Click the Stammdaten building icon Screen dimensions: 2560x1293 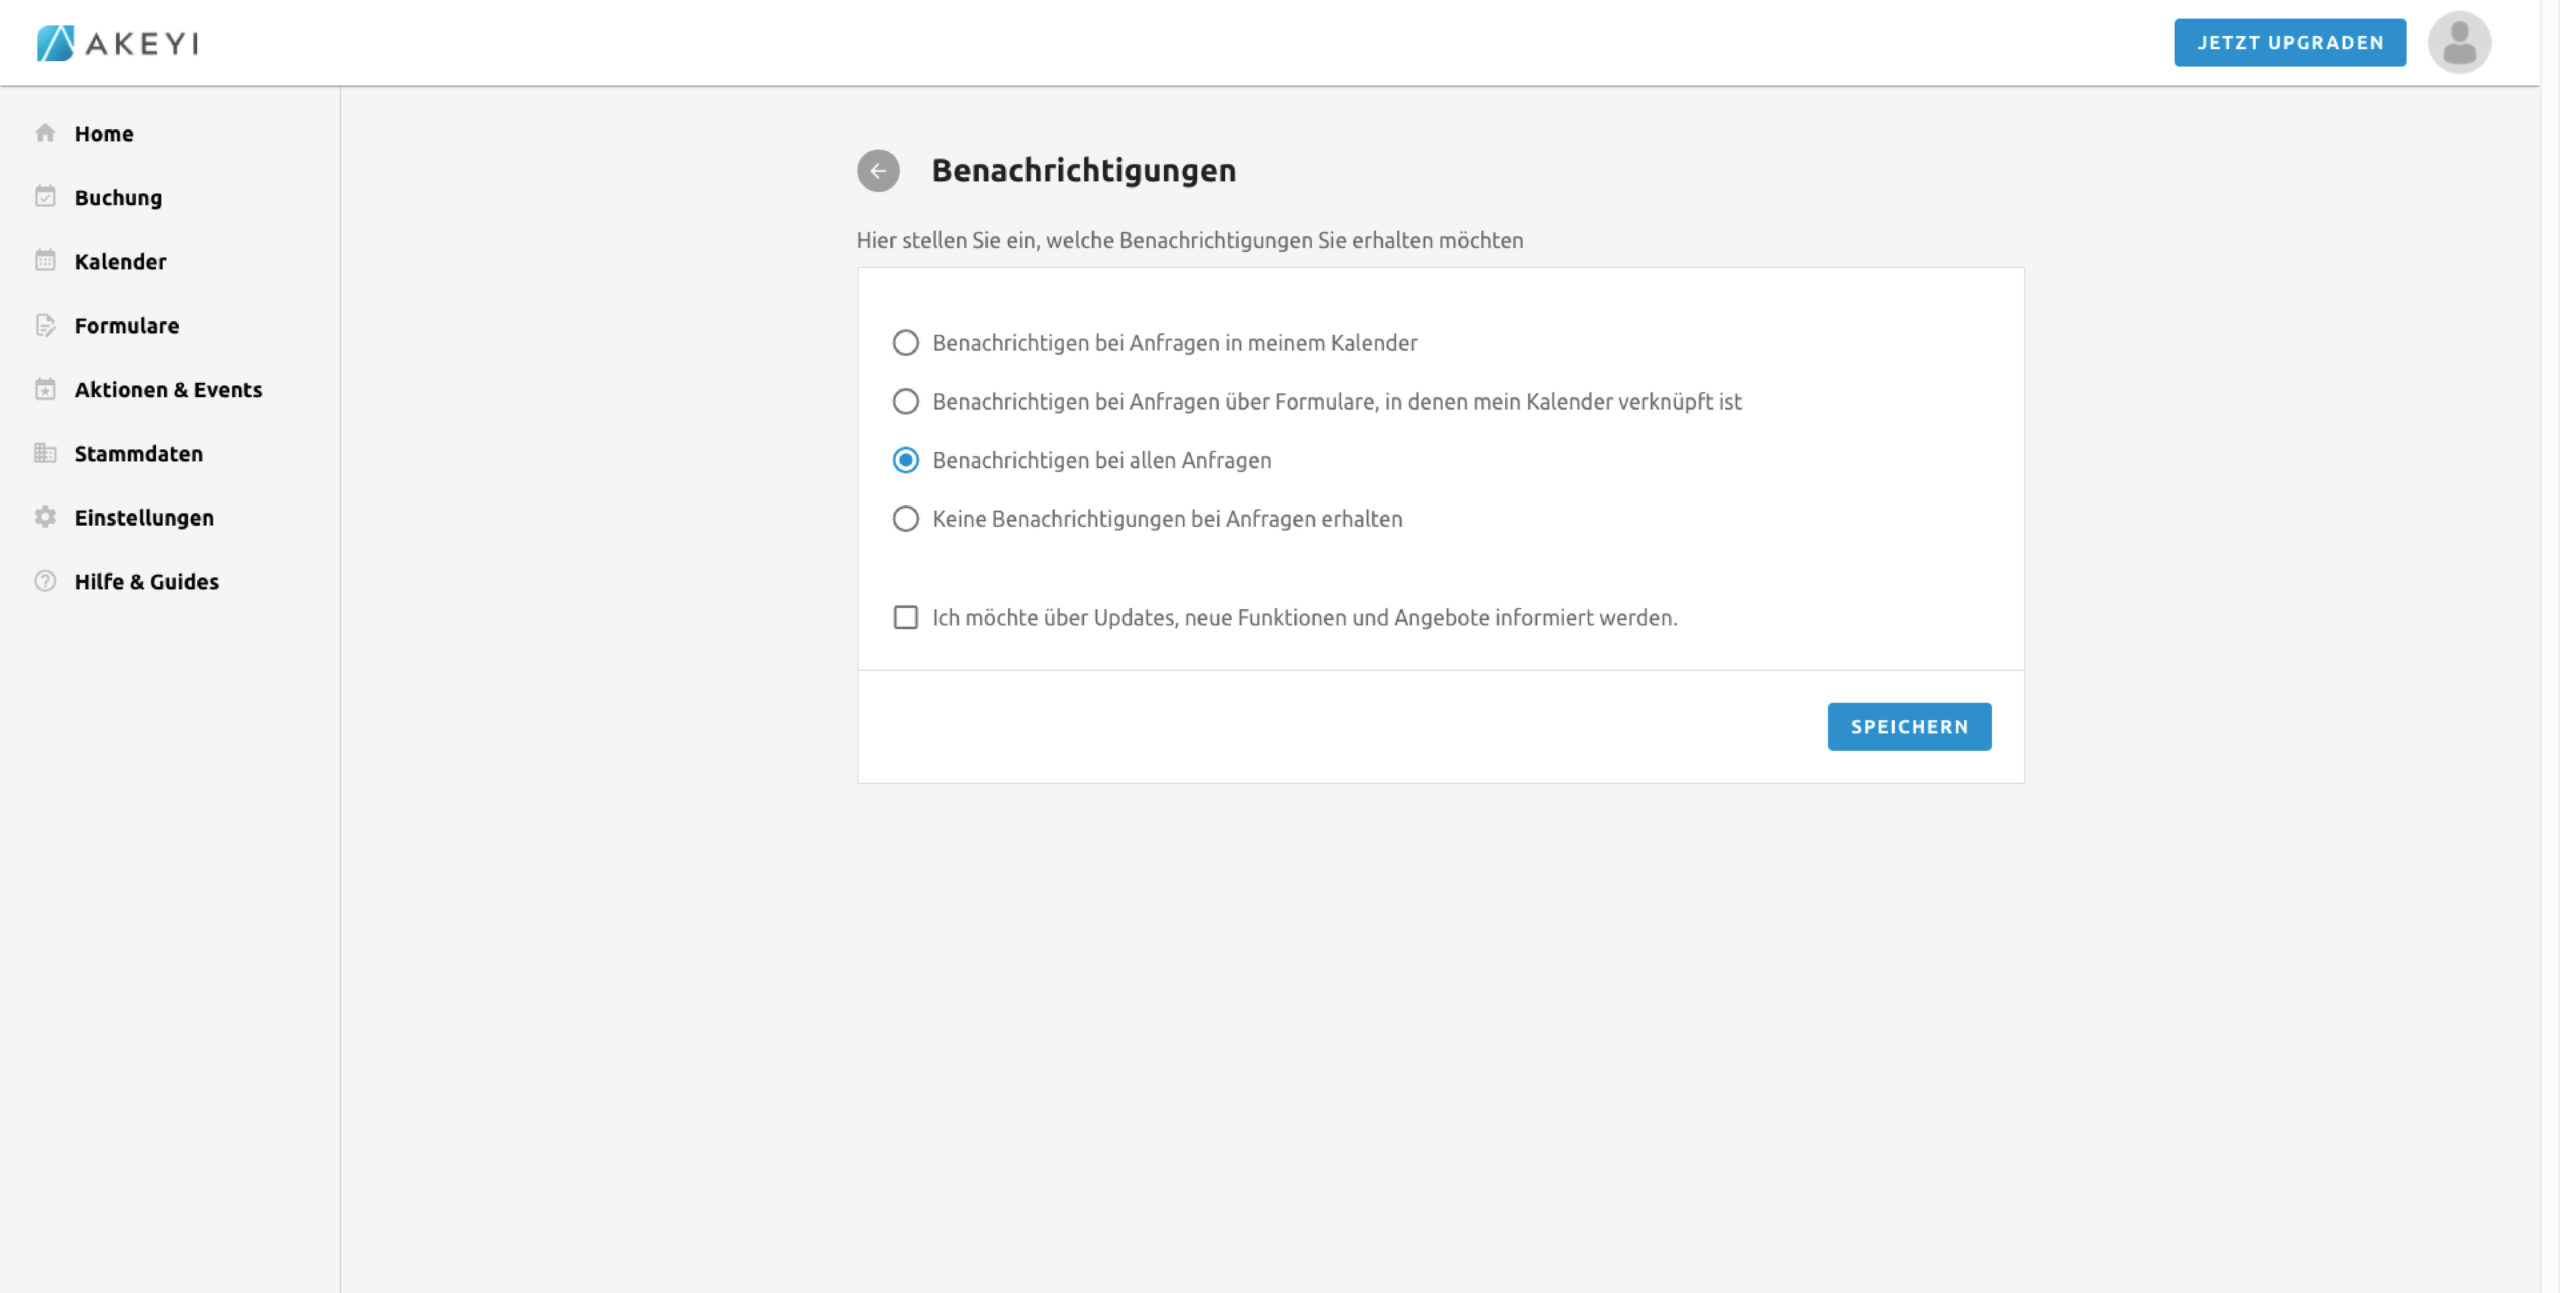pyautogui.click(x=45, y=453)
